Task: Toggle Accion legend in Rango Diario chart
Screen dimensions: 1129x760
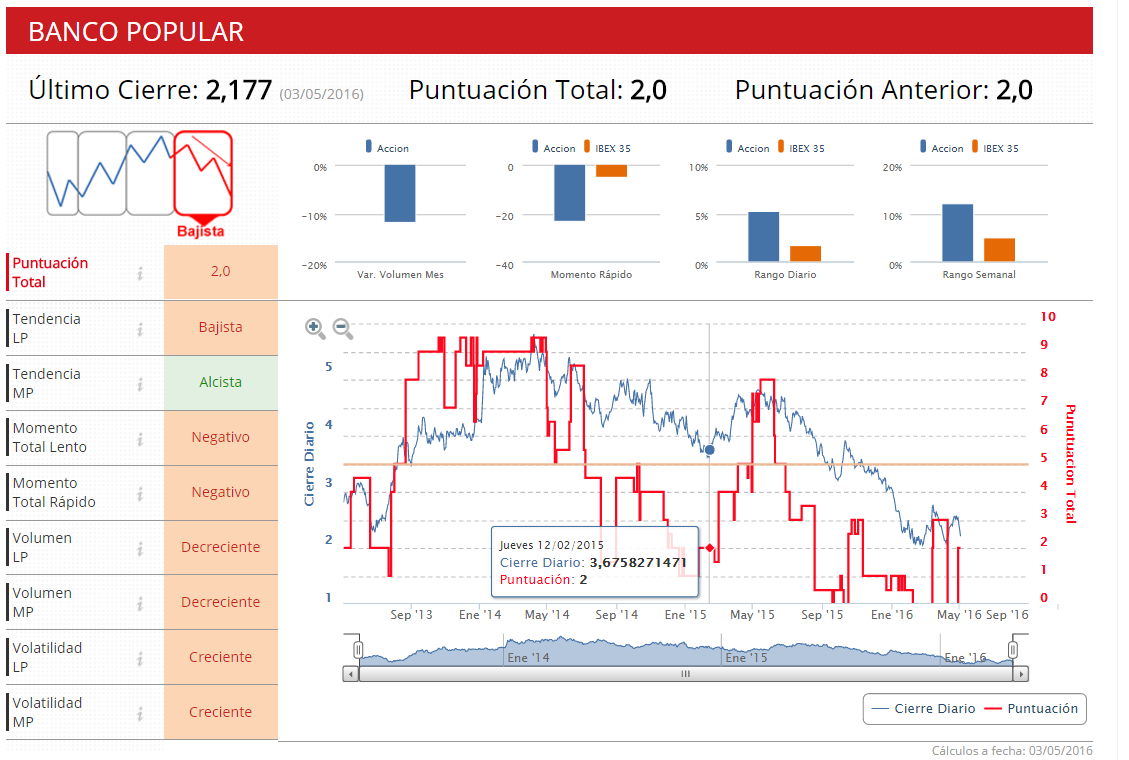Action: point(747,148)
